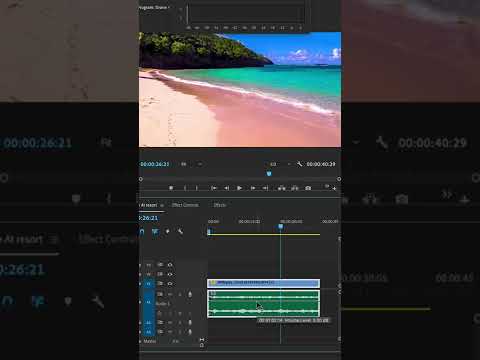
Task: Toggle voice-over record on track A3
Action: [x=190, y=332]
